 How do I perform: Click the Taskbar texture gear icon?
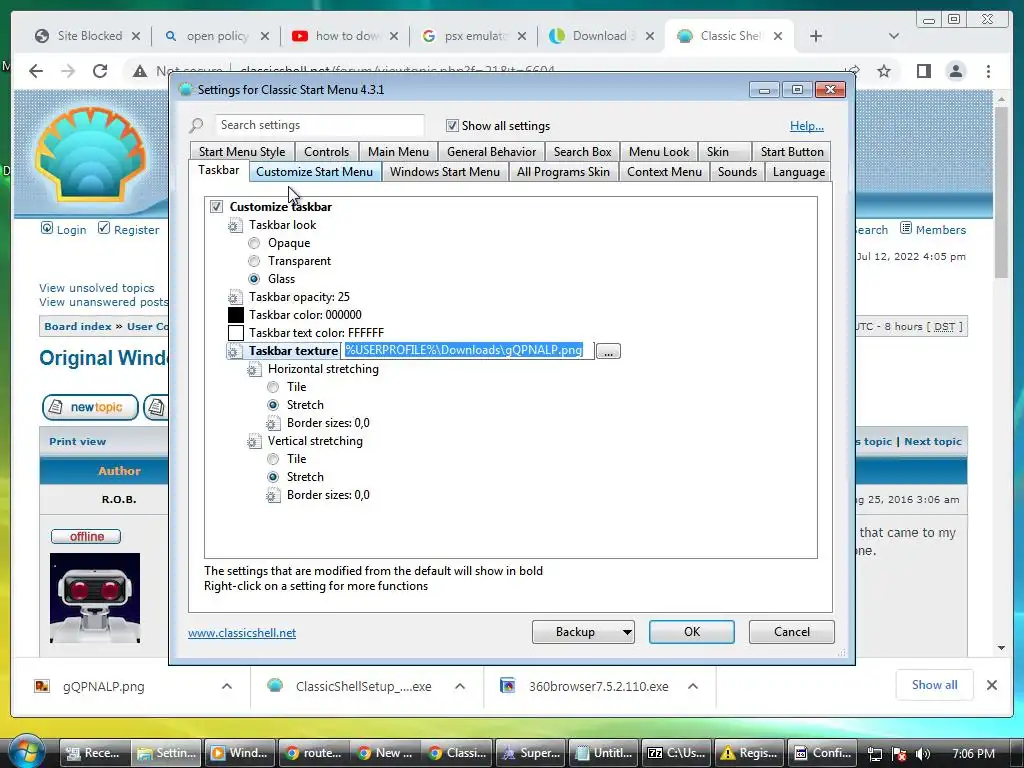coord(234,351)
